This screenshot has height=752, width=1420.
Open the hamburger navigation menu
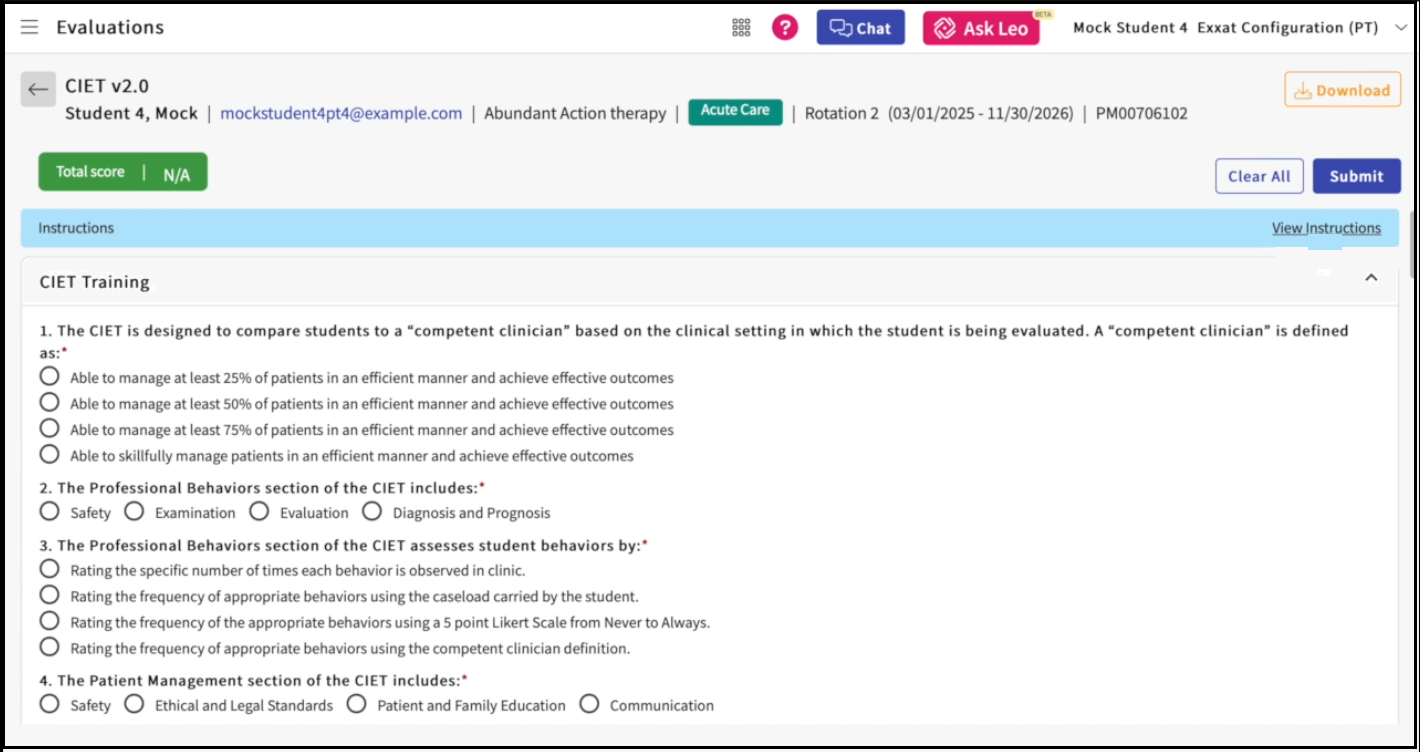[x=30, y=28]
